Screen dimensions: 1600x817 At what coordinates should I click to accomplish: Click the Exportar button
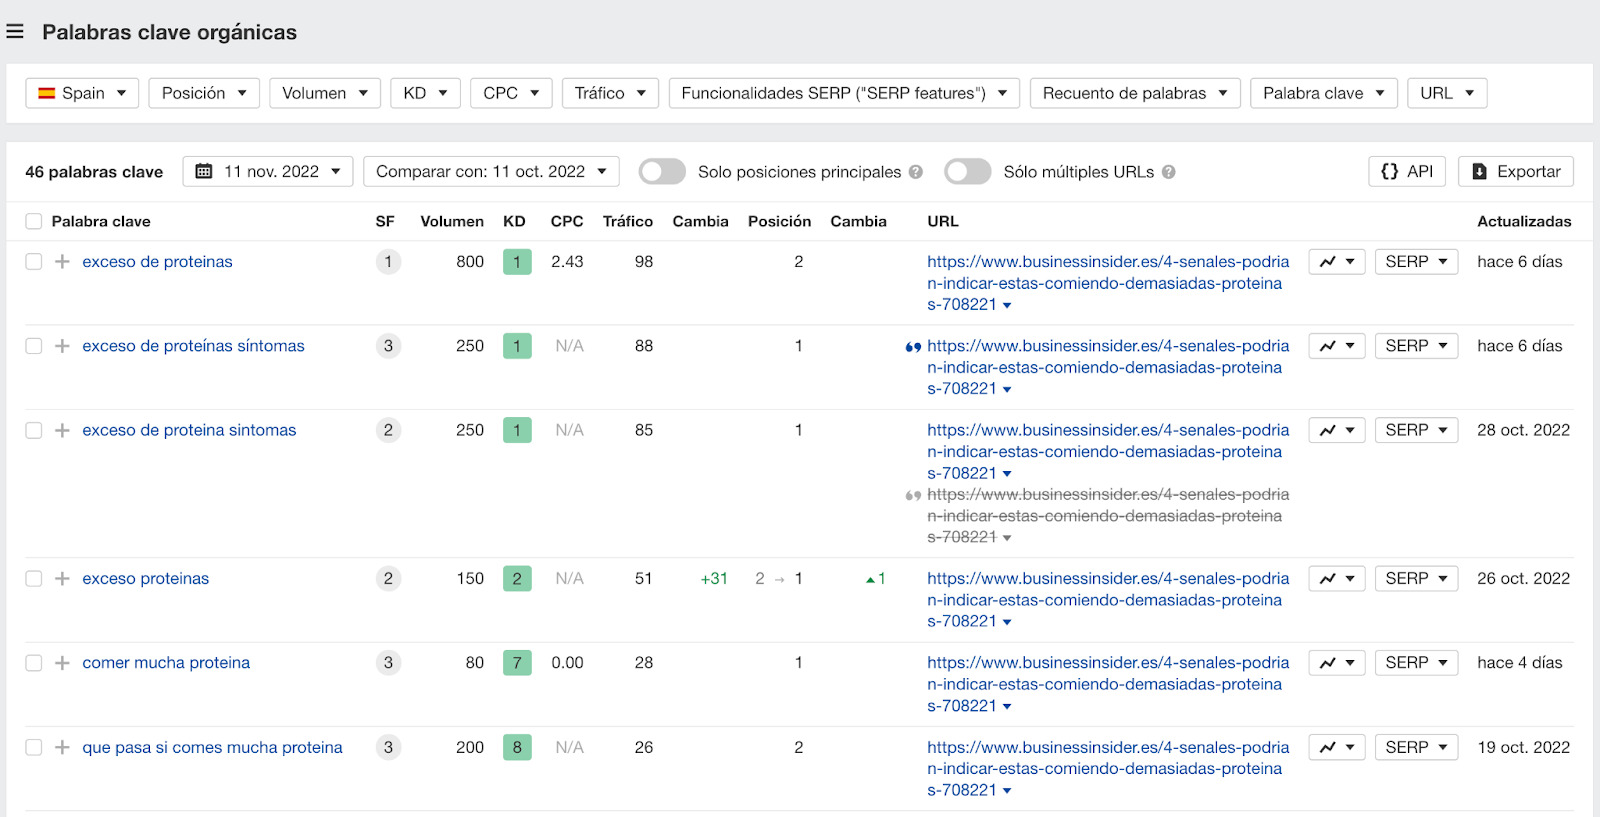click(x=1515, y=172)
